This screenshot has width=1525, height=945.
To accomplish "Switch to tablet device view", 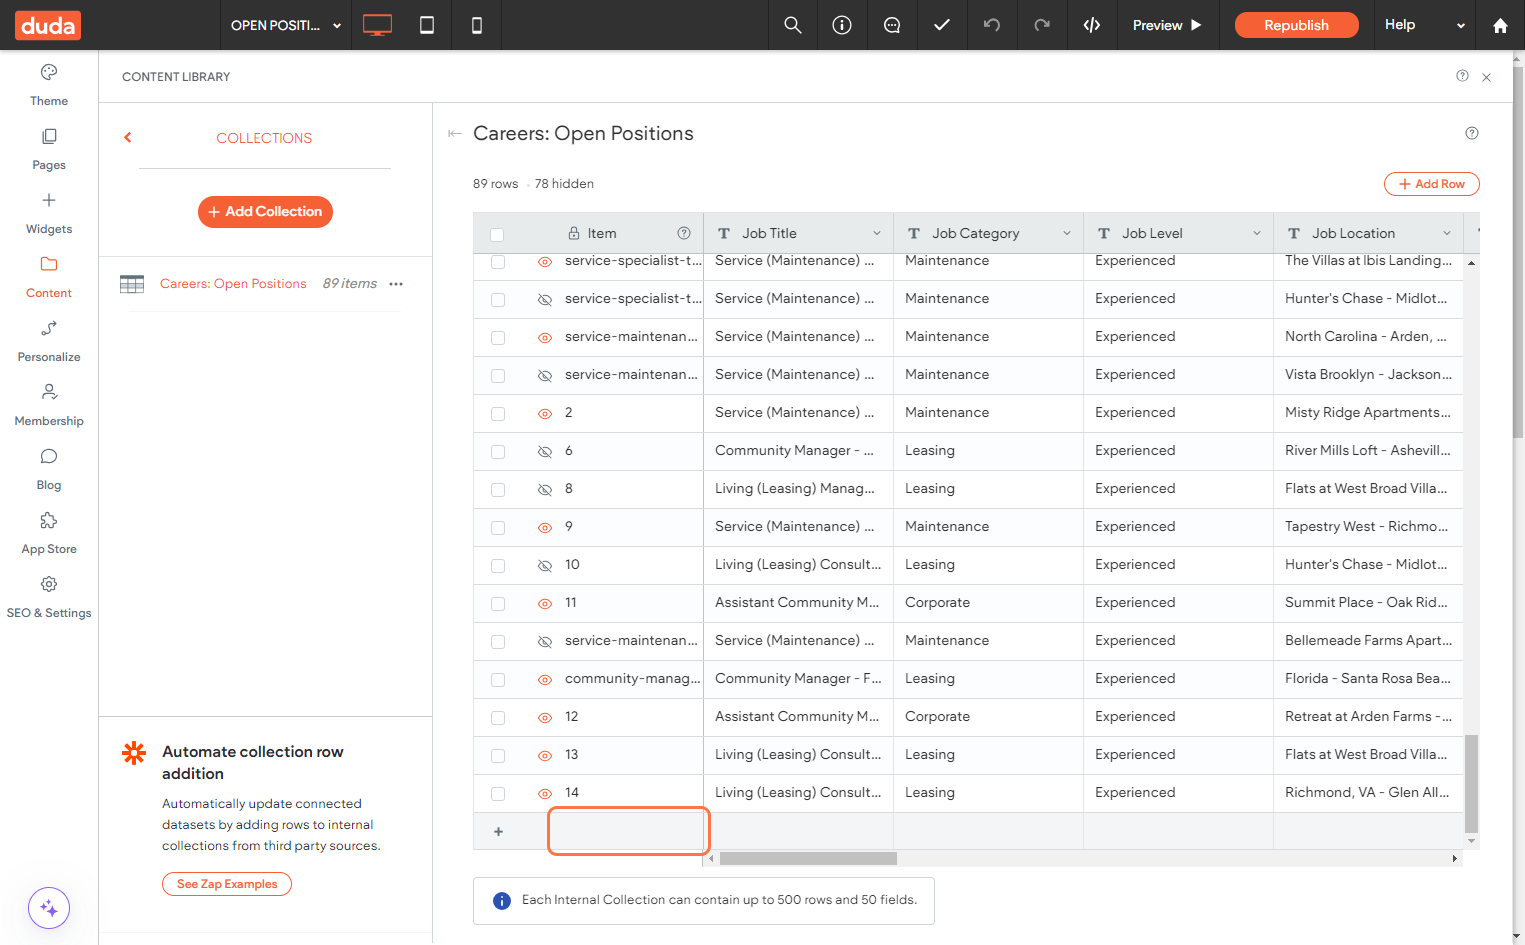I will pyautogui.click(x=427, y=25).
